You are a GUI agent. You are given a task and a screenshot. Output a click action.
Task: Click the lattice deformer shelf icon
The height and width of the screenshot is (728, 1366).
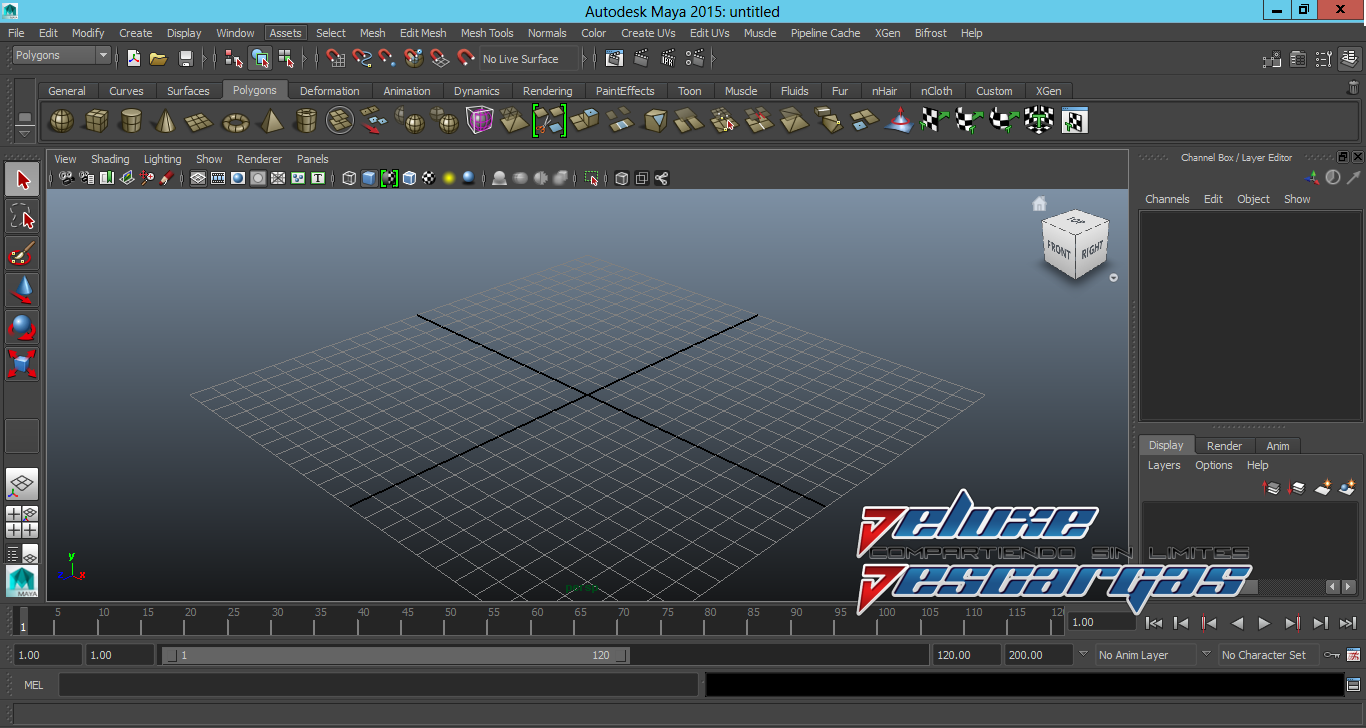(x=480, y=121)
